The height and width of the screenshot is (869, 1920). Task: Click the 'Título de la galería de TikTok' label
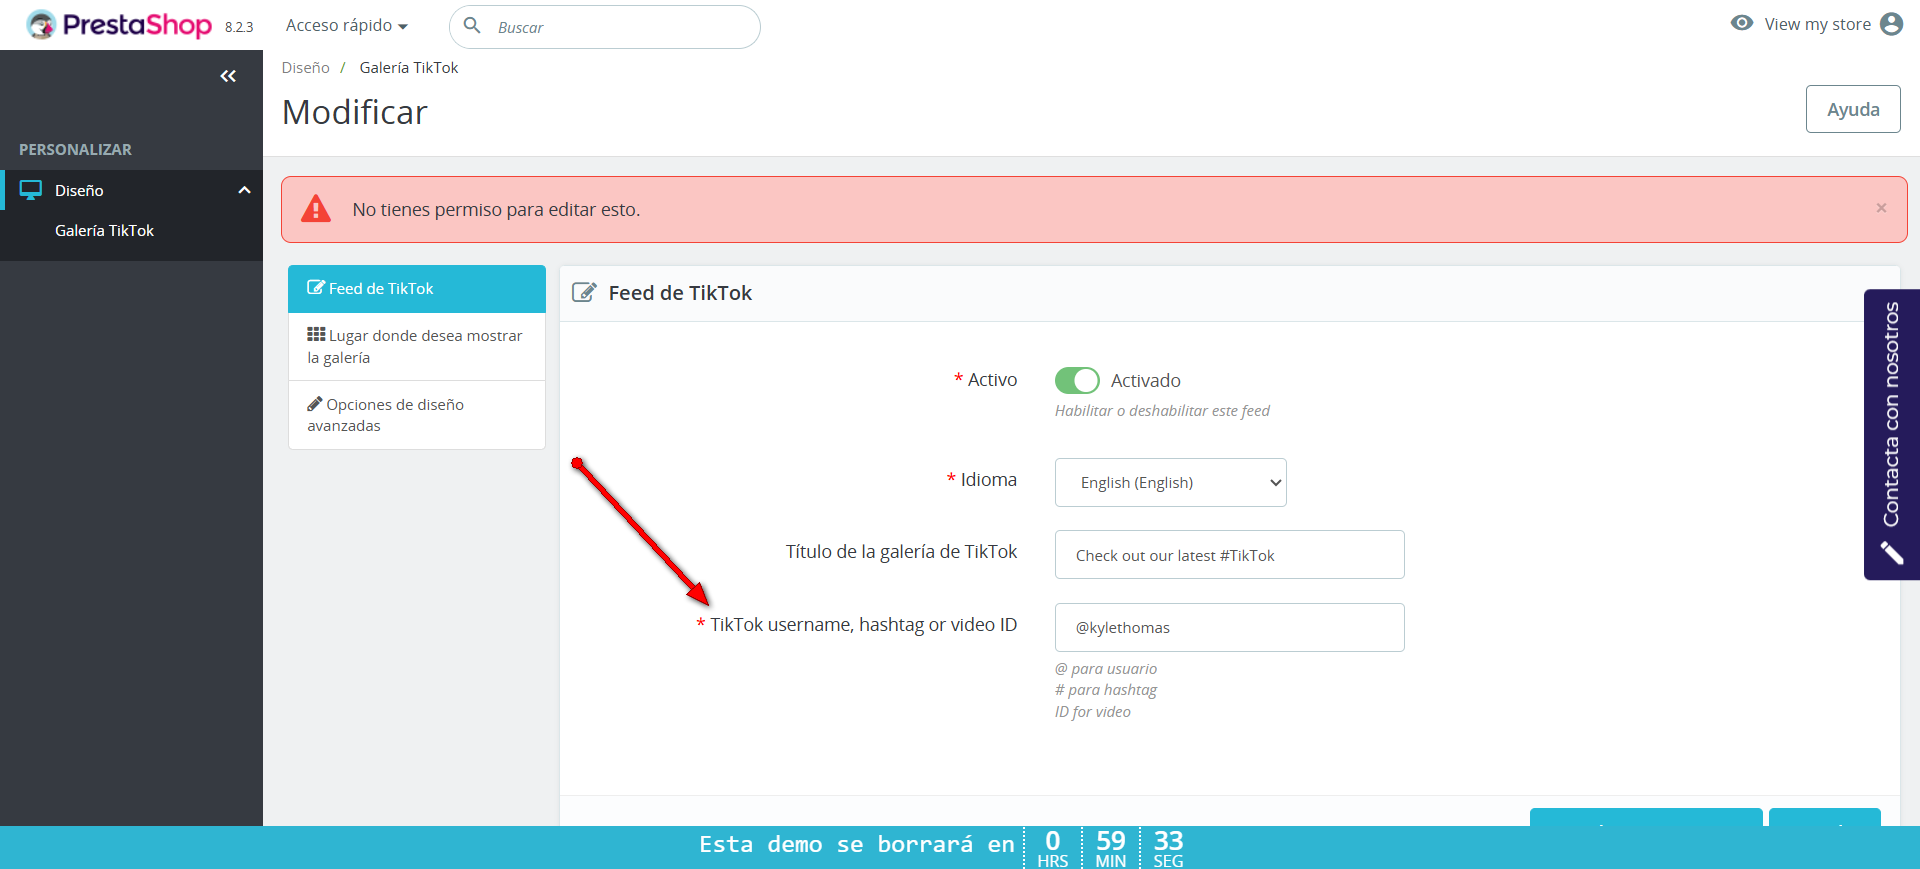(901, 552)
